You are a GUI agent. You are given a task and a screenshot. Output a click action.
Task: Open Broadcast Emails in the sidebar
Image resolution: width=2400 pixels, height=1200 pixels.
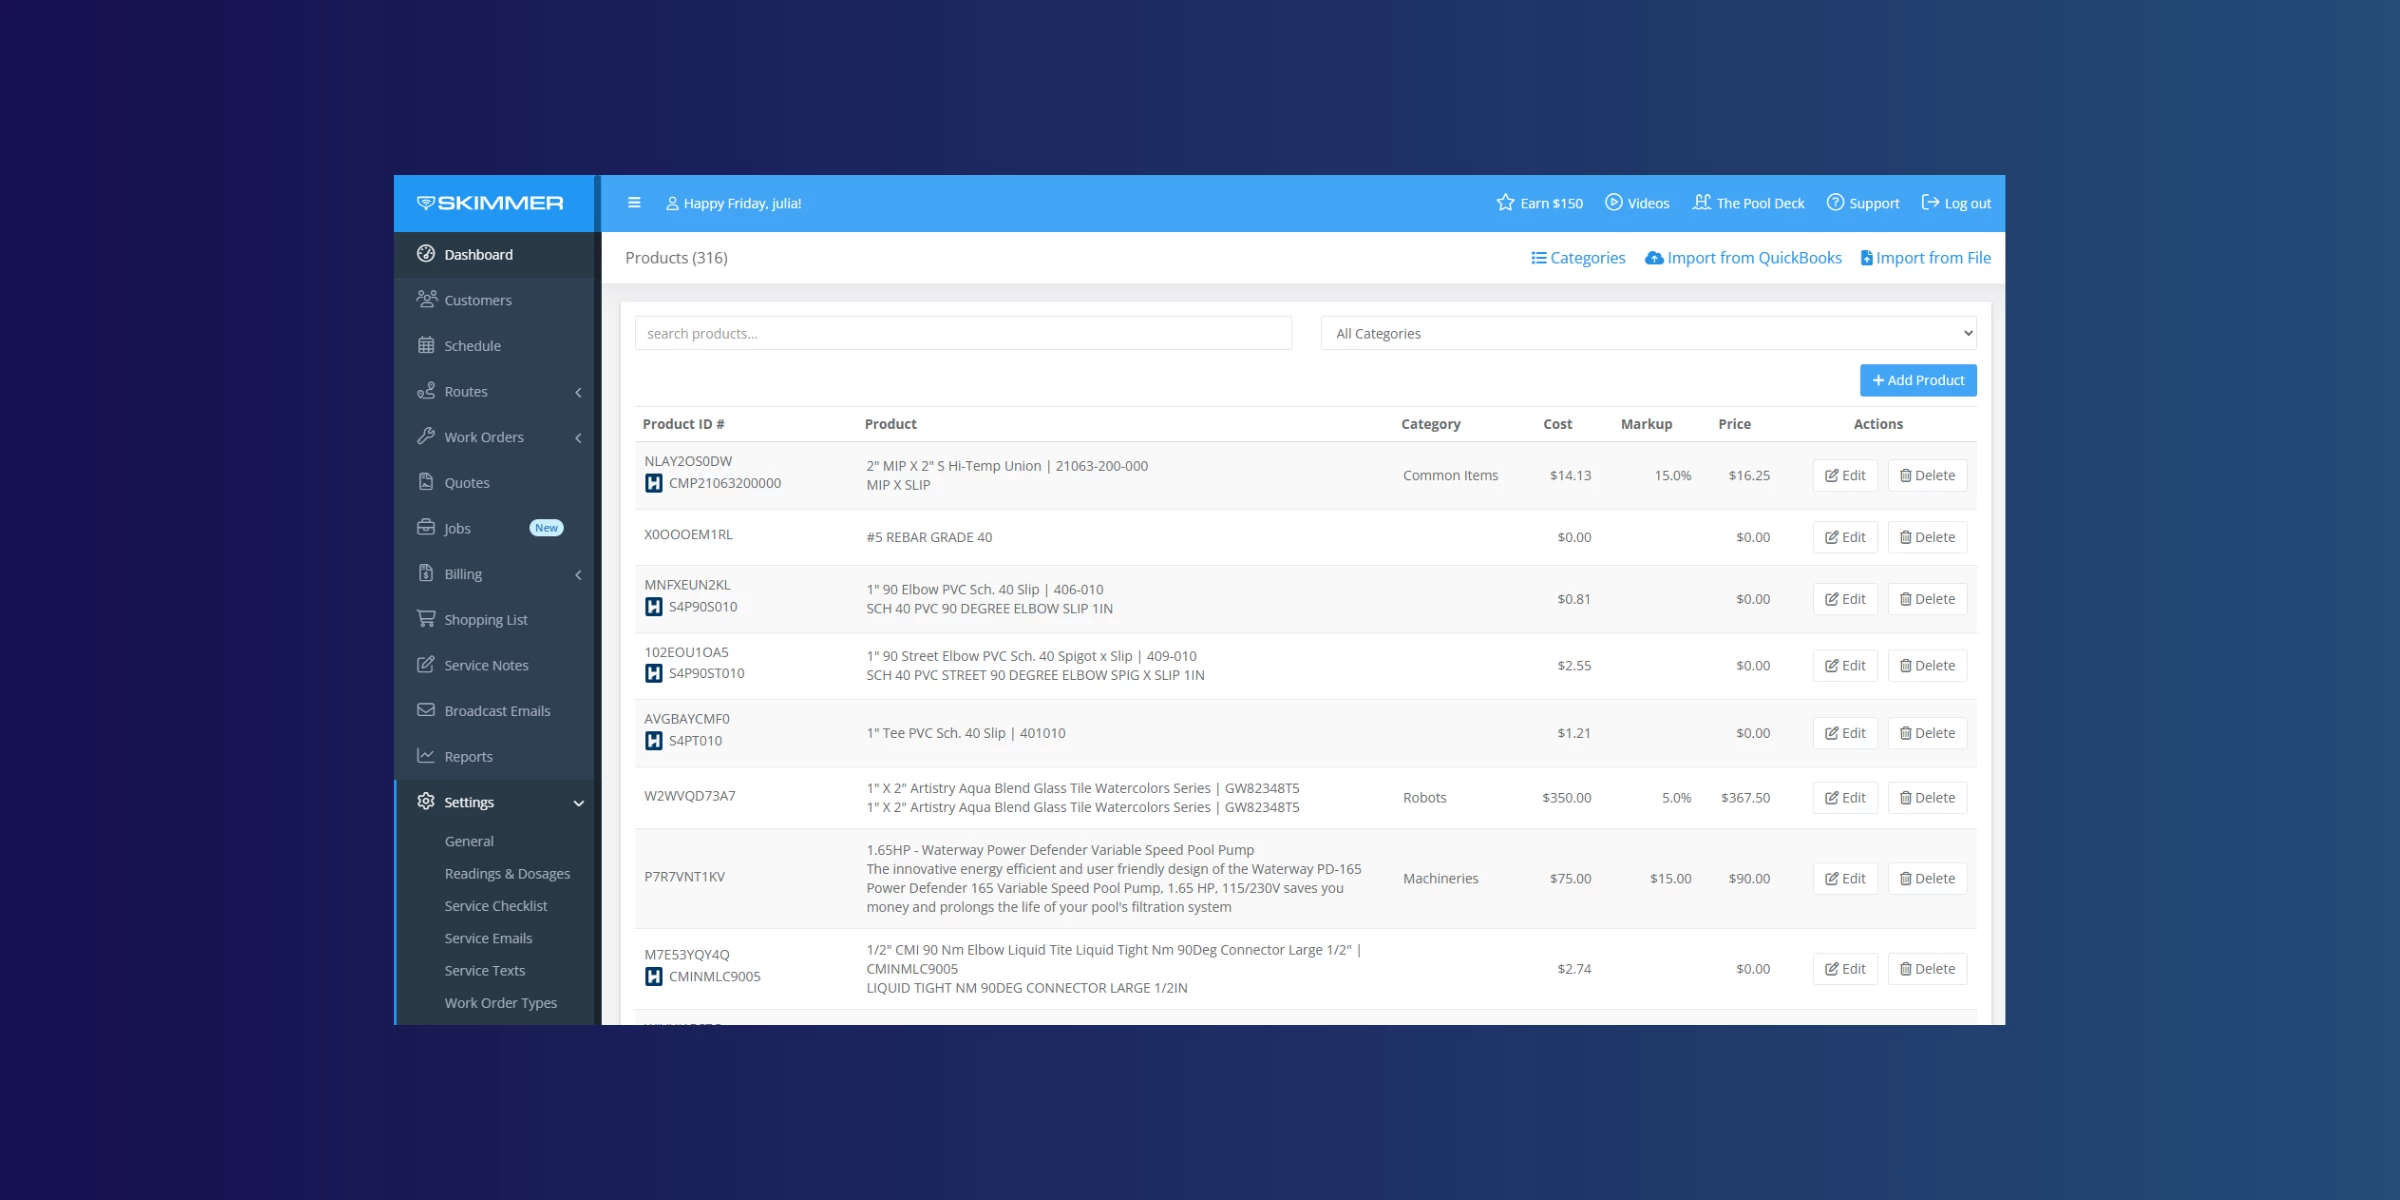click(496, 711)
